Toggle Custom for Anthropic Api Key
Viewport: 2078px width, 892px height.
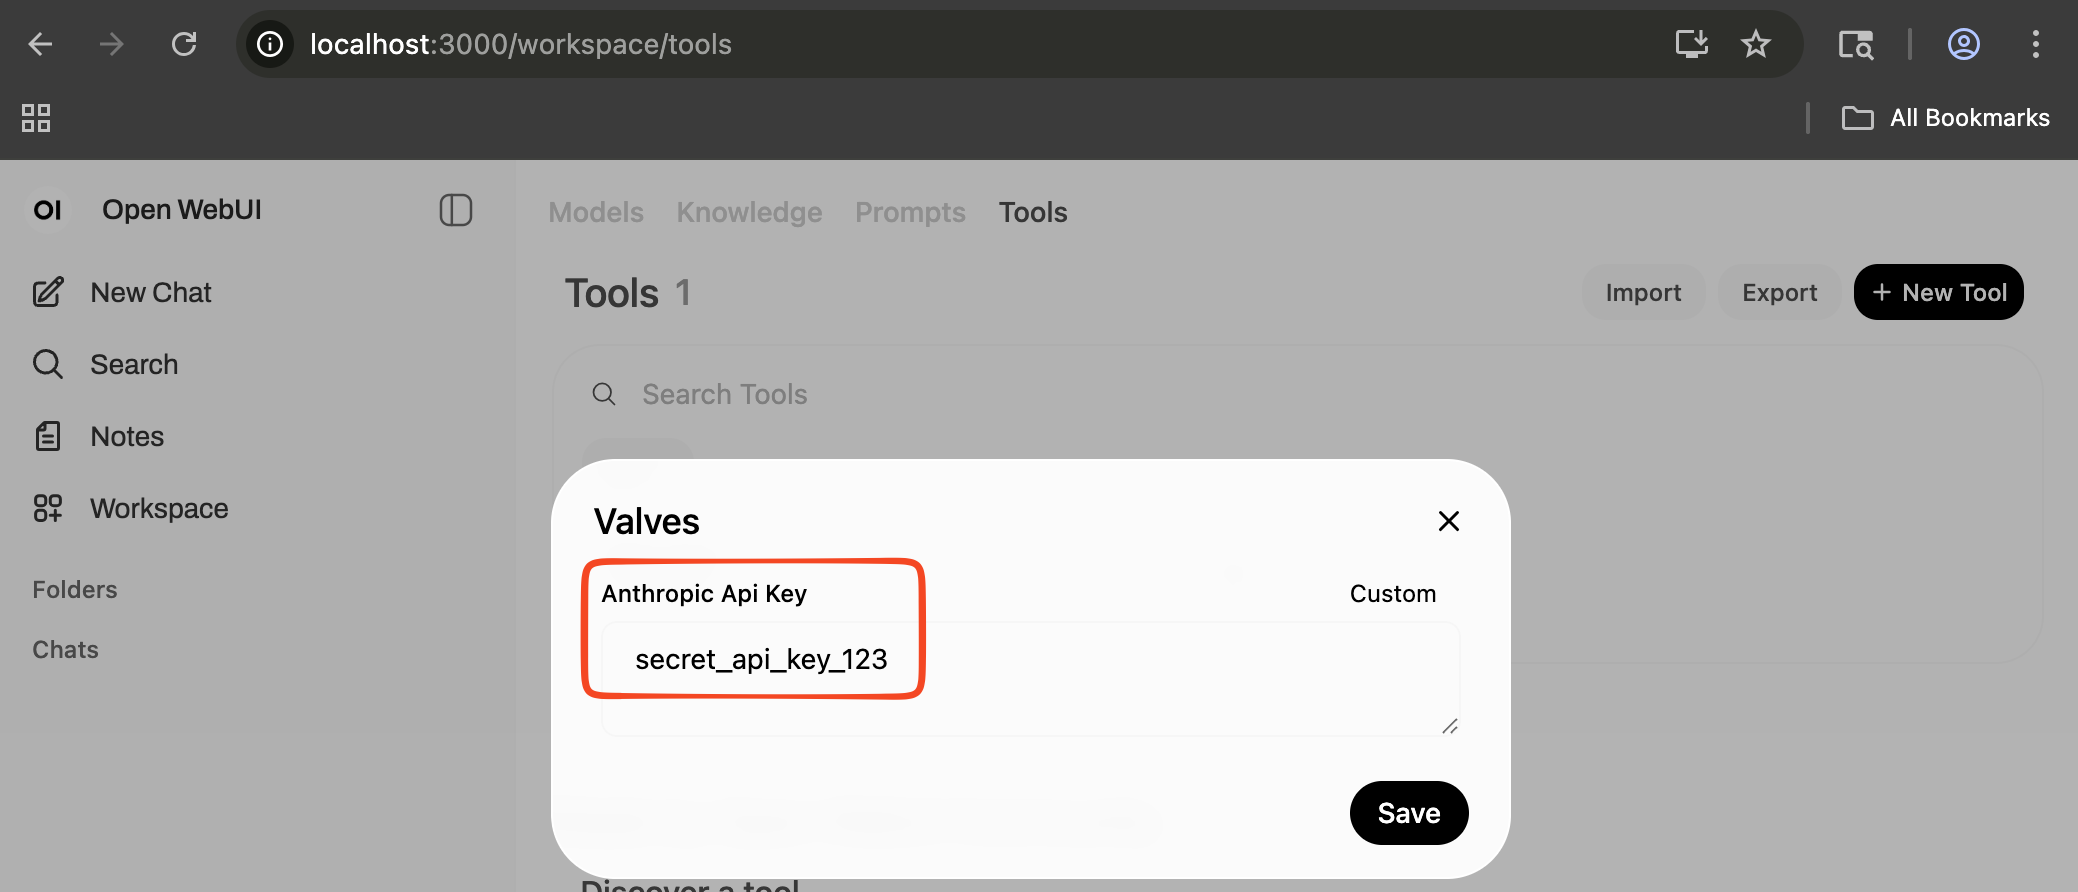[1392, 594]
